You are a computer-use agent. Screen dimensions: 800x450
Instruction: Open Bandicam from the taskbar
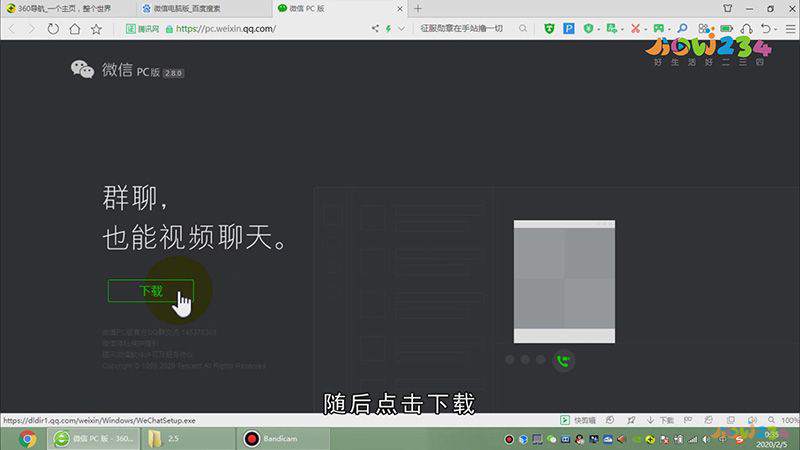[283, 439]
